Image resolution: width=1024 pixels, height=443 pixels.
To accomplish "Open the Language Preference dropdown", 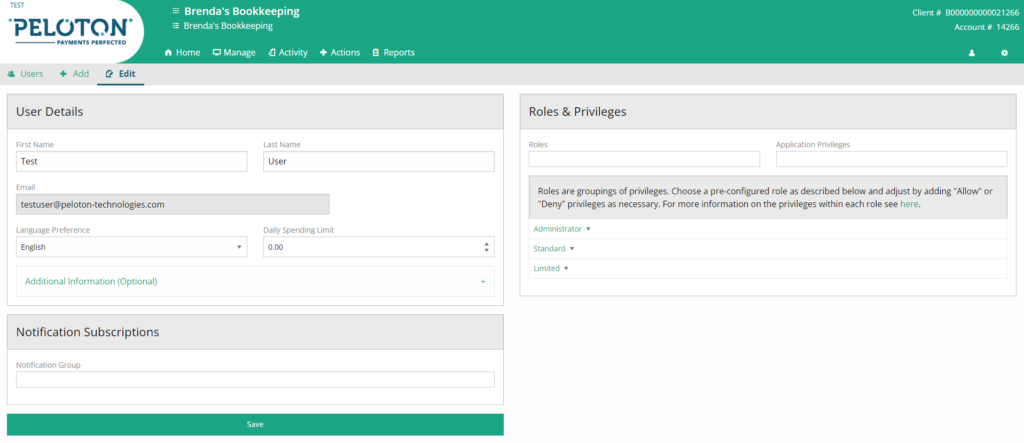I will coord(131,247).
